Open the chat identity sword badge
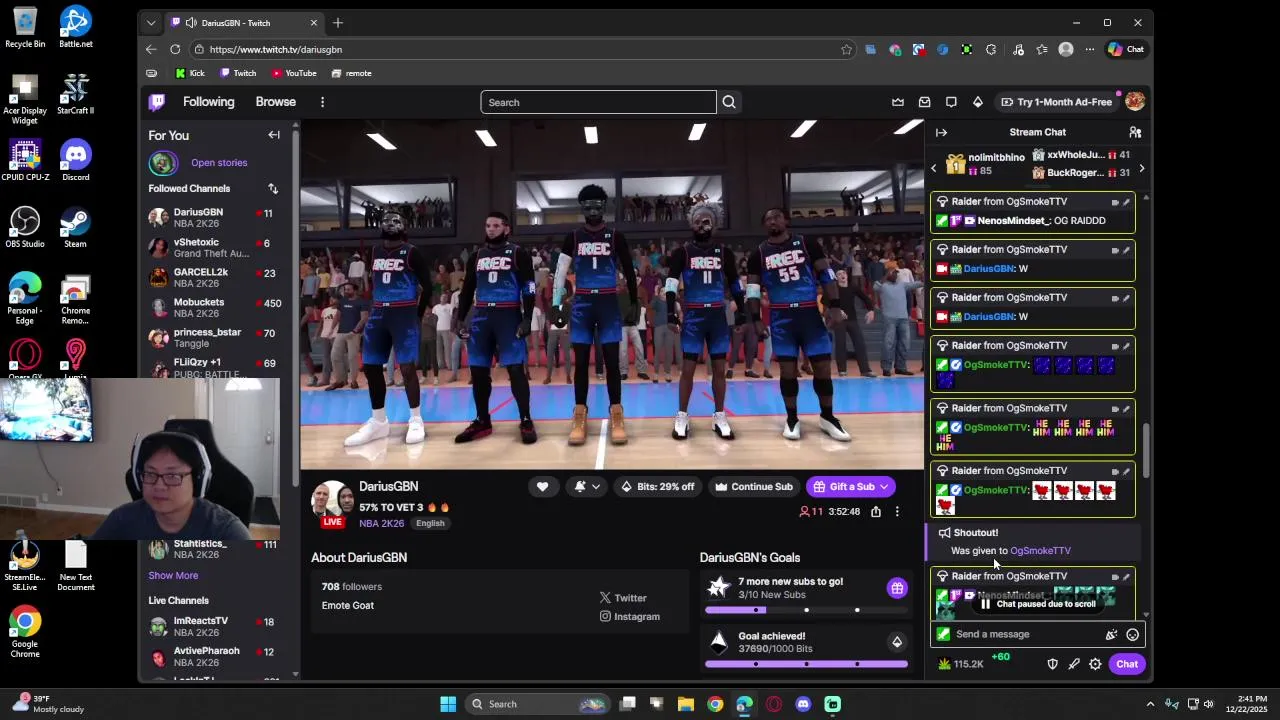Screen dimensions: 1280x720 943,634
